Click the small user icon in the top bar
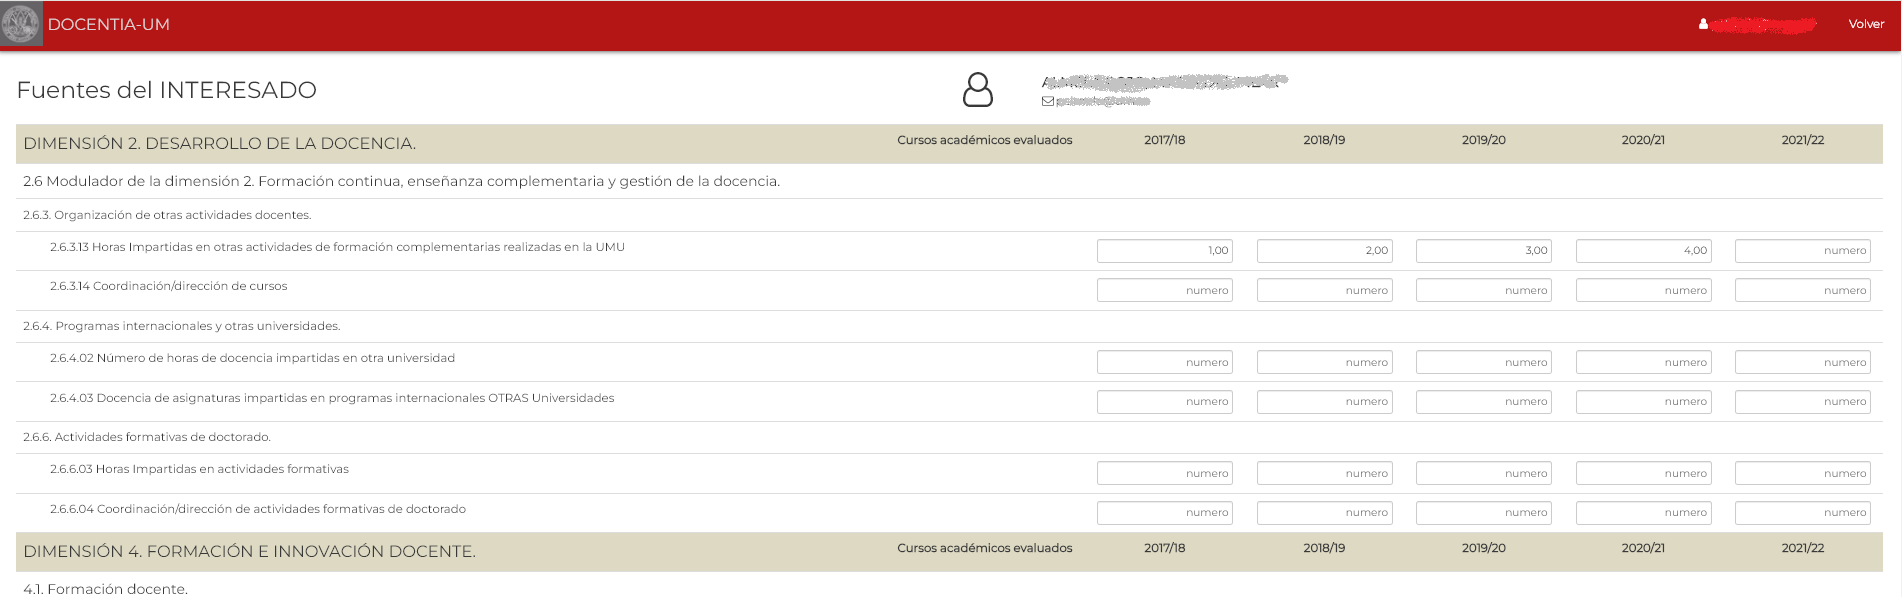Viewport: 1902px width, 597px height. pos(1703,24)
